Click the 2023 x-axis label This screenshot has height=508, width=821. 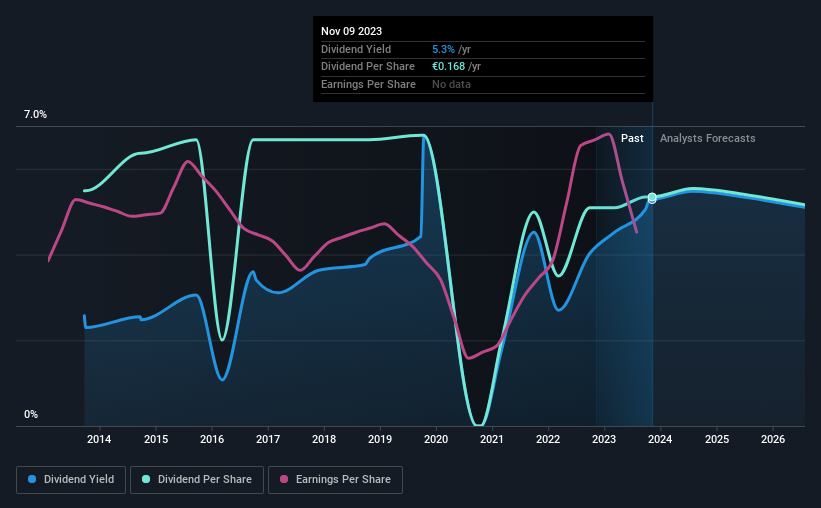[604, 439]
